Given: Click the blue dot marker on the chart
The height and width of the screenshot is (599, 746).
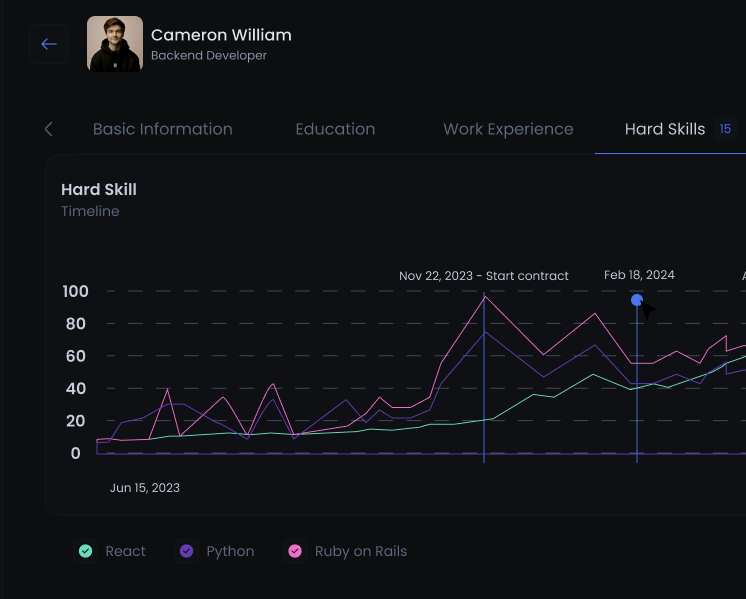Looking at the screenshot, I should (x=637, y=300).
